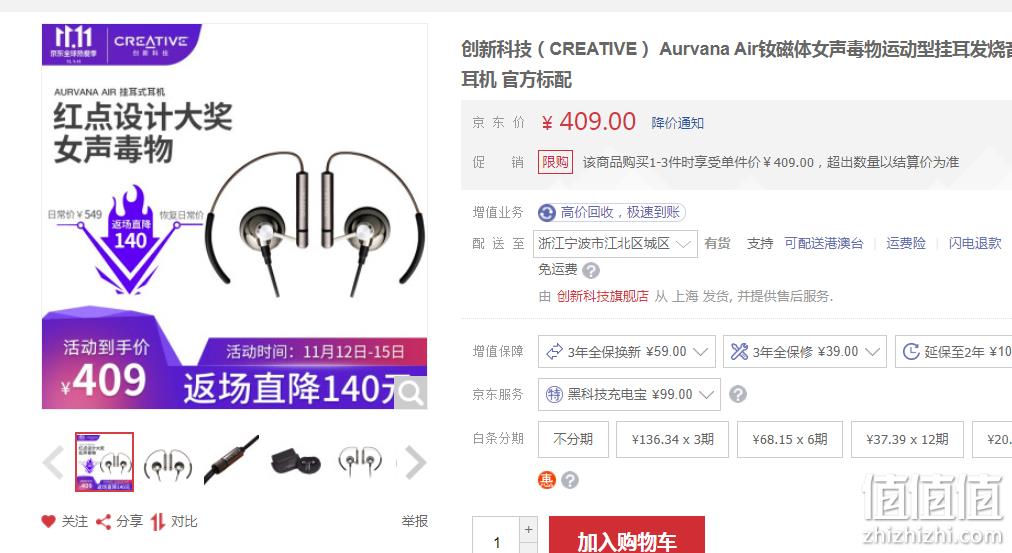The height and width of the screenshot is (553, 1012).
Task: Select ¥136.34 x 3期 installment option
Action: [673, 439]
